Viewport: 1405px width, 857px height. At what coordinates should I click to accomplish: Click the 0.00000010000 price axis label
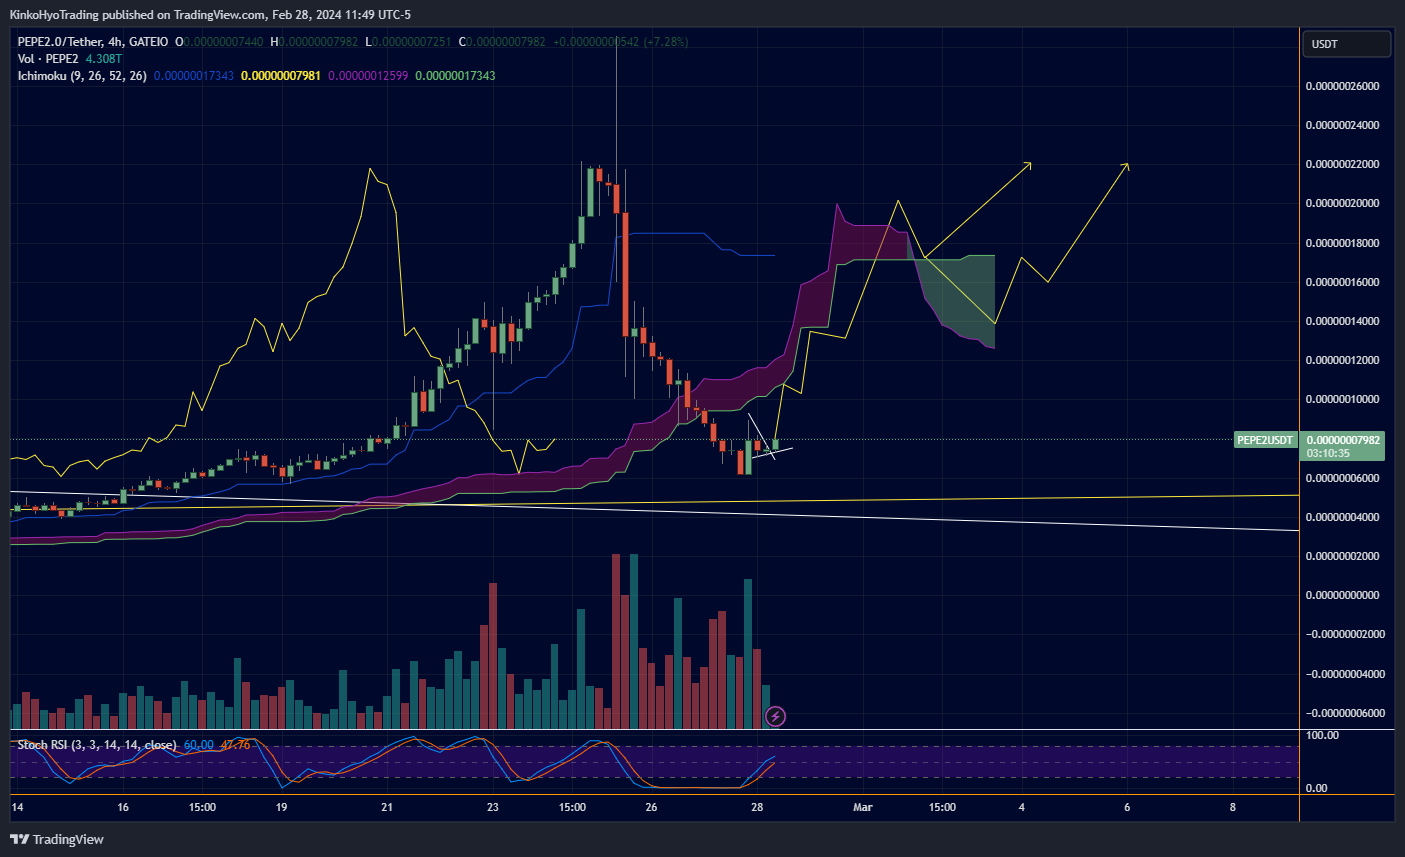1343,399
